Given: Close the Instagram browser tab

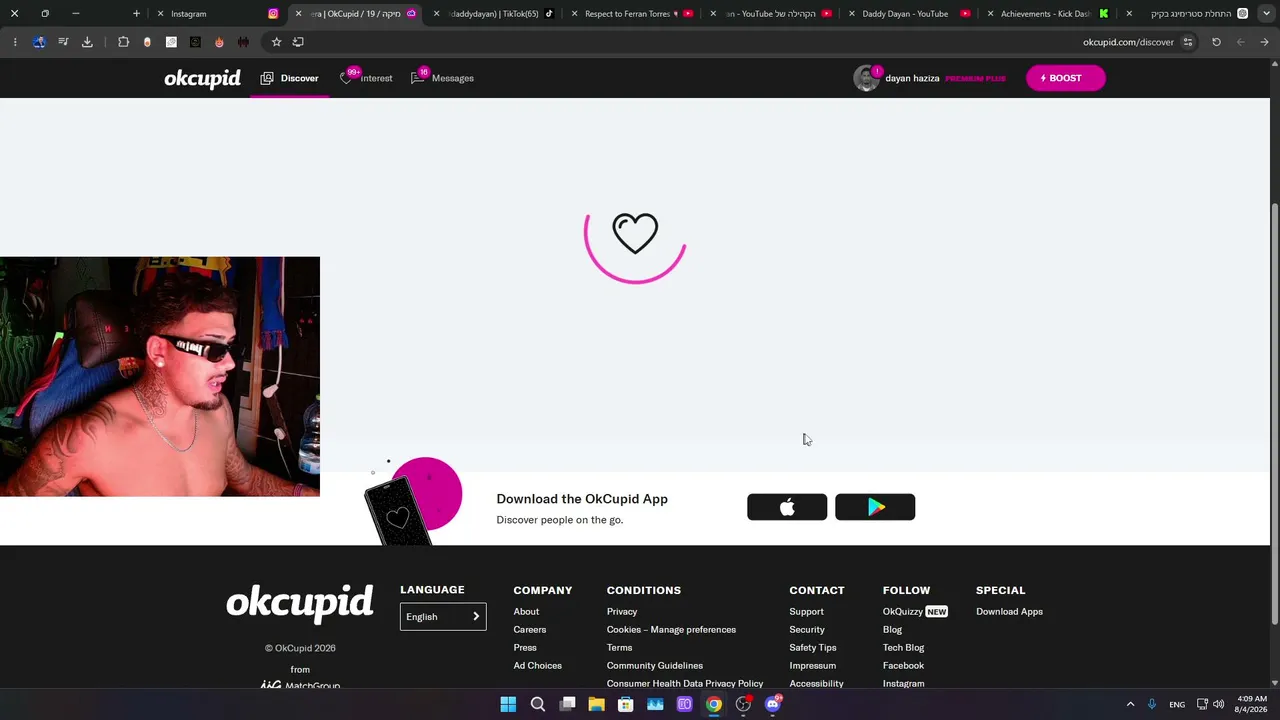Looking at the screenshot, I should (160, 14).
